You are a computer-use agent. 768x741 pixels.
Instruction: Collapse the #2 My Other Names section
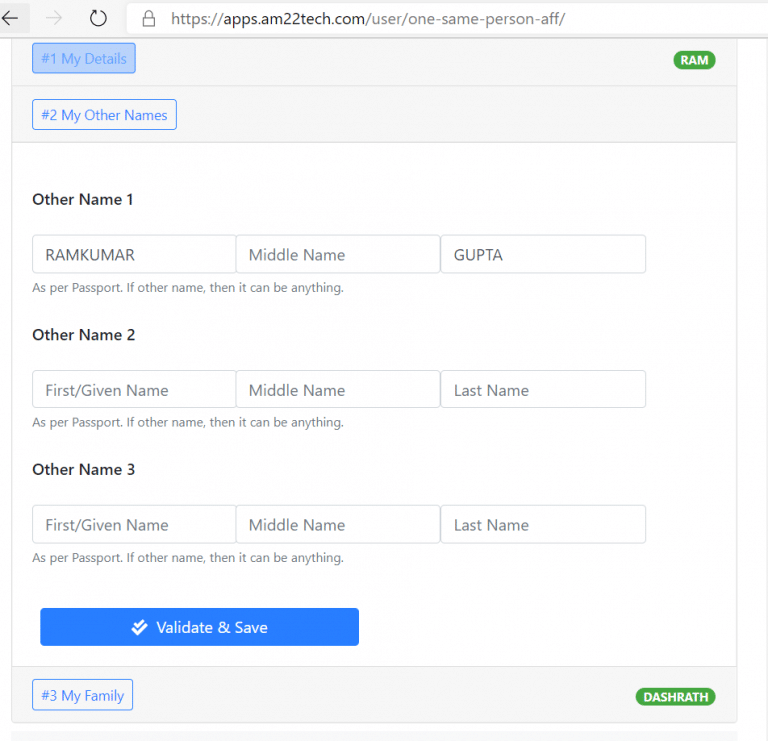pyautogui.click(x=104, y=115)
